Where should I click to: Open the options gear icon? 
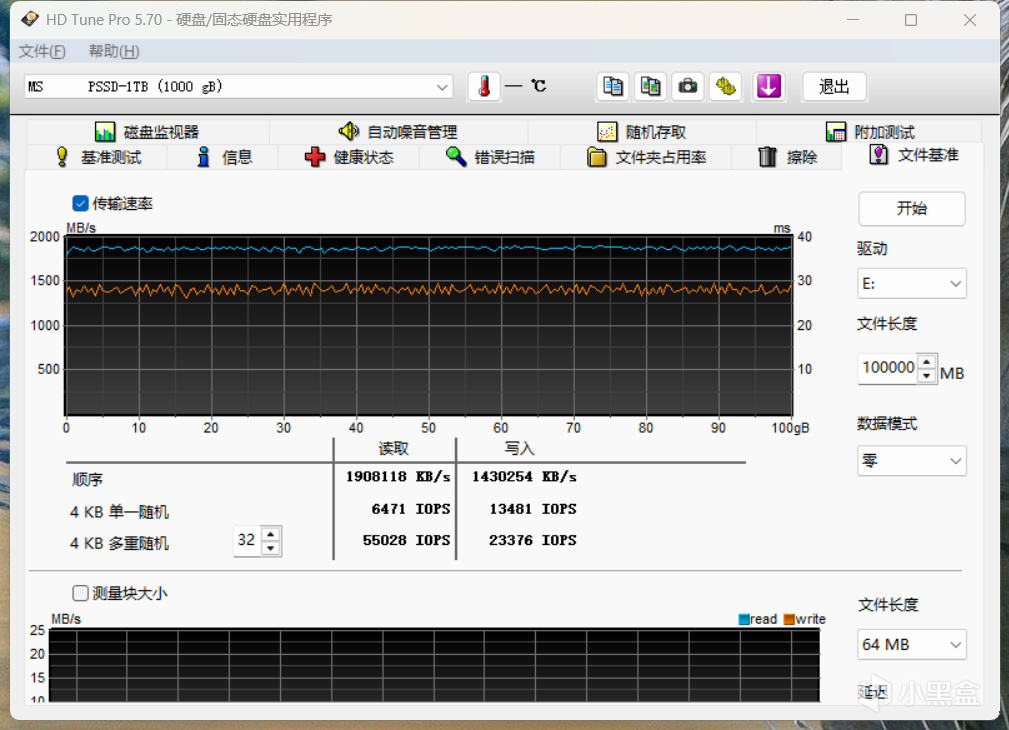725,86
